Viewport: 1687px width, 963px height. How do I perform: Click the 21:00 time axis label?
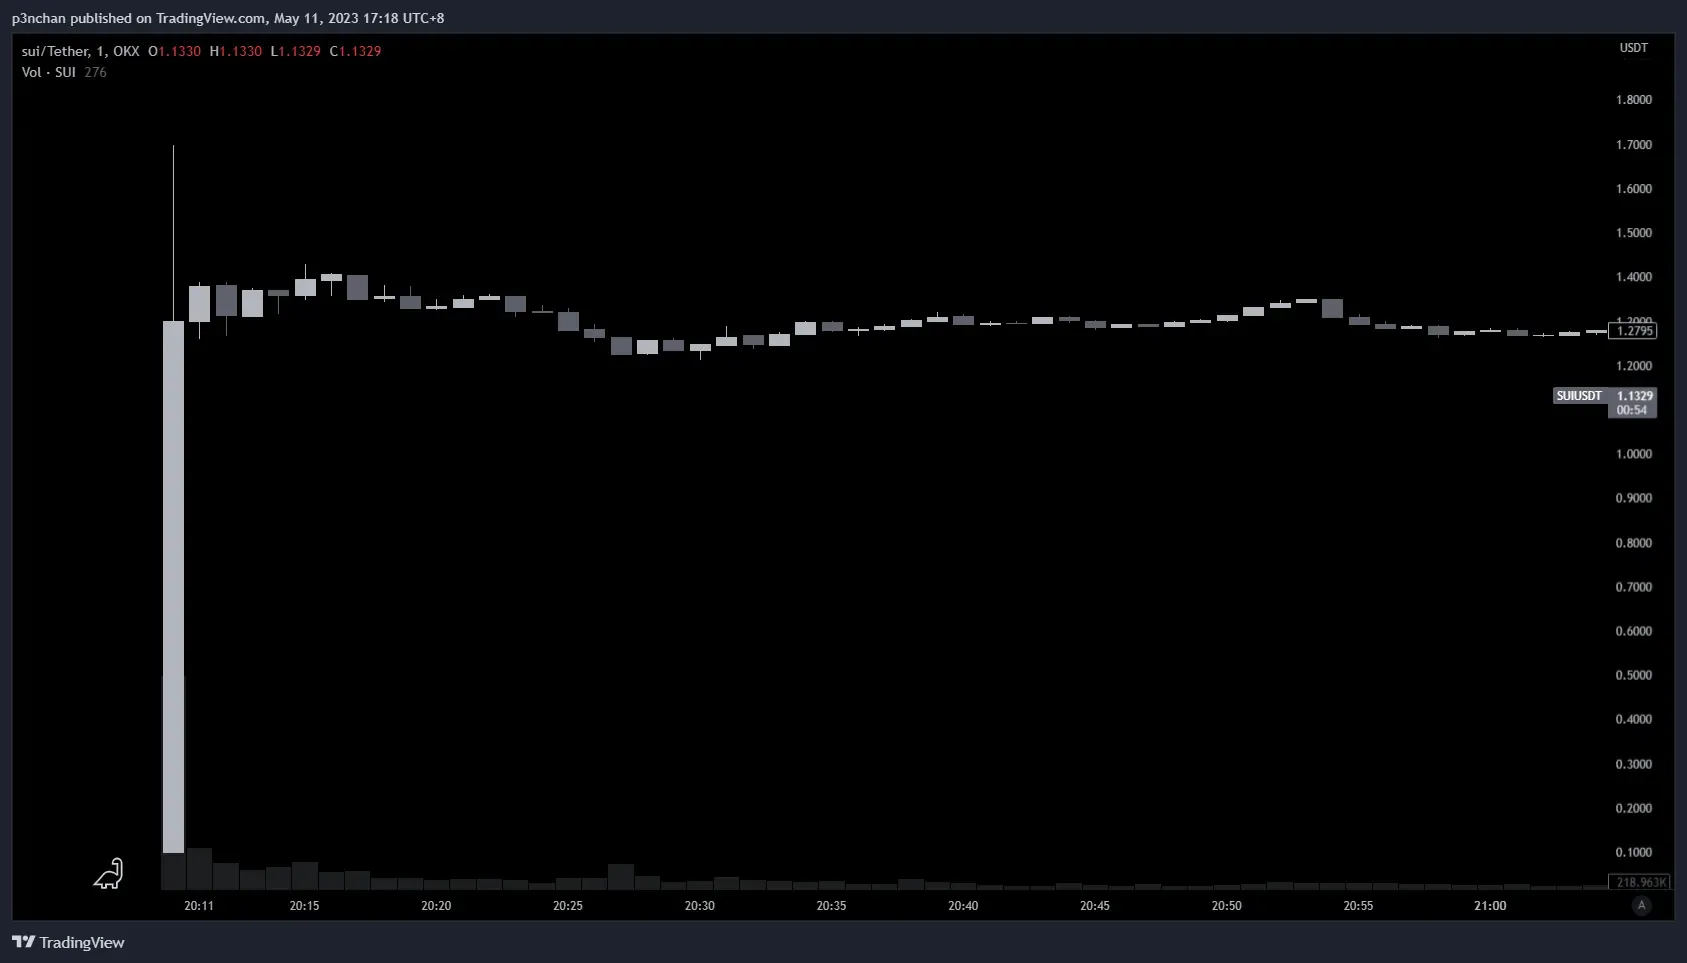[x=1489, y=906]
